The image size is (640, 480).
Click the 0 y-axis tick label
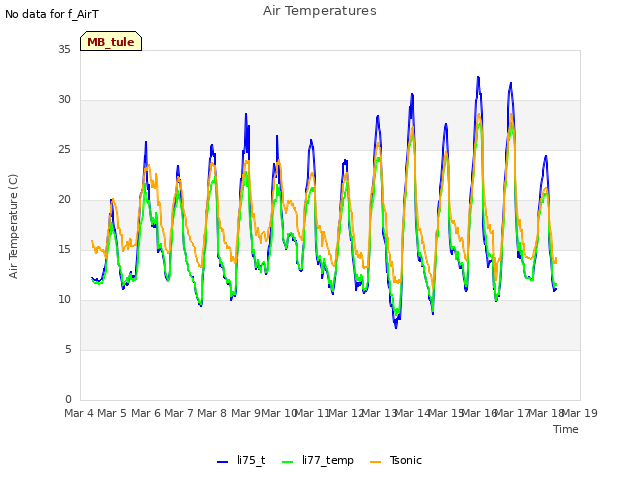click(68, 400)
